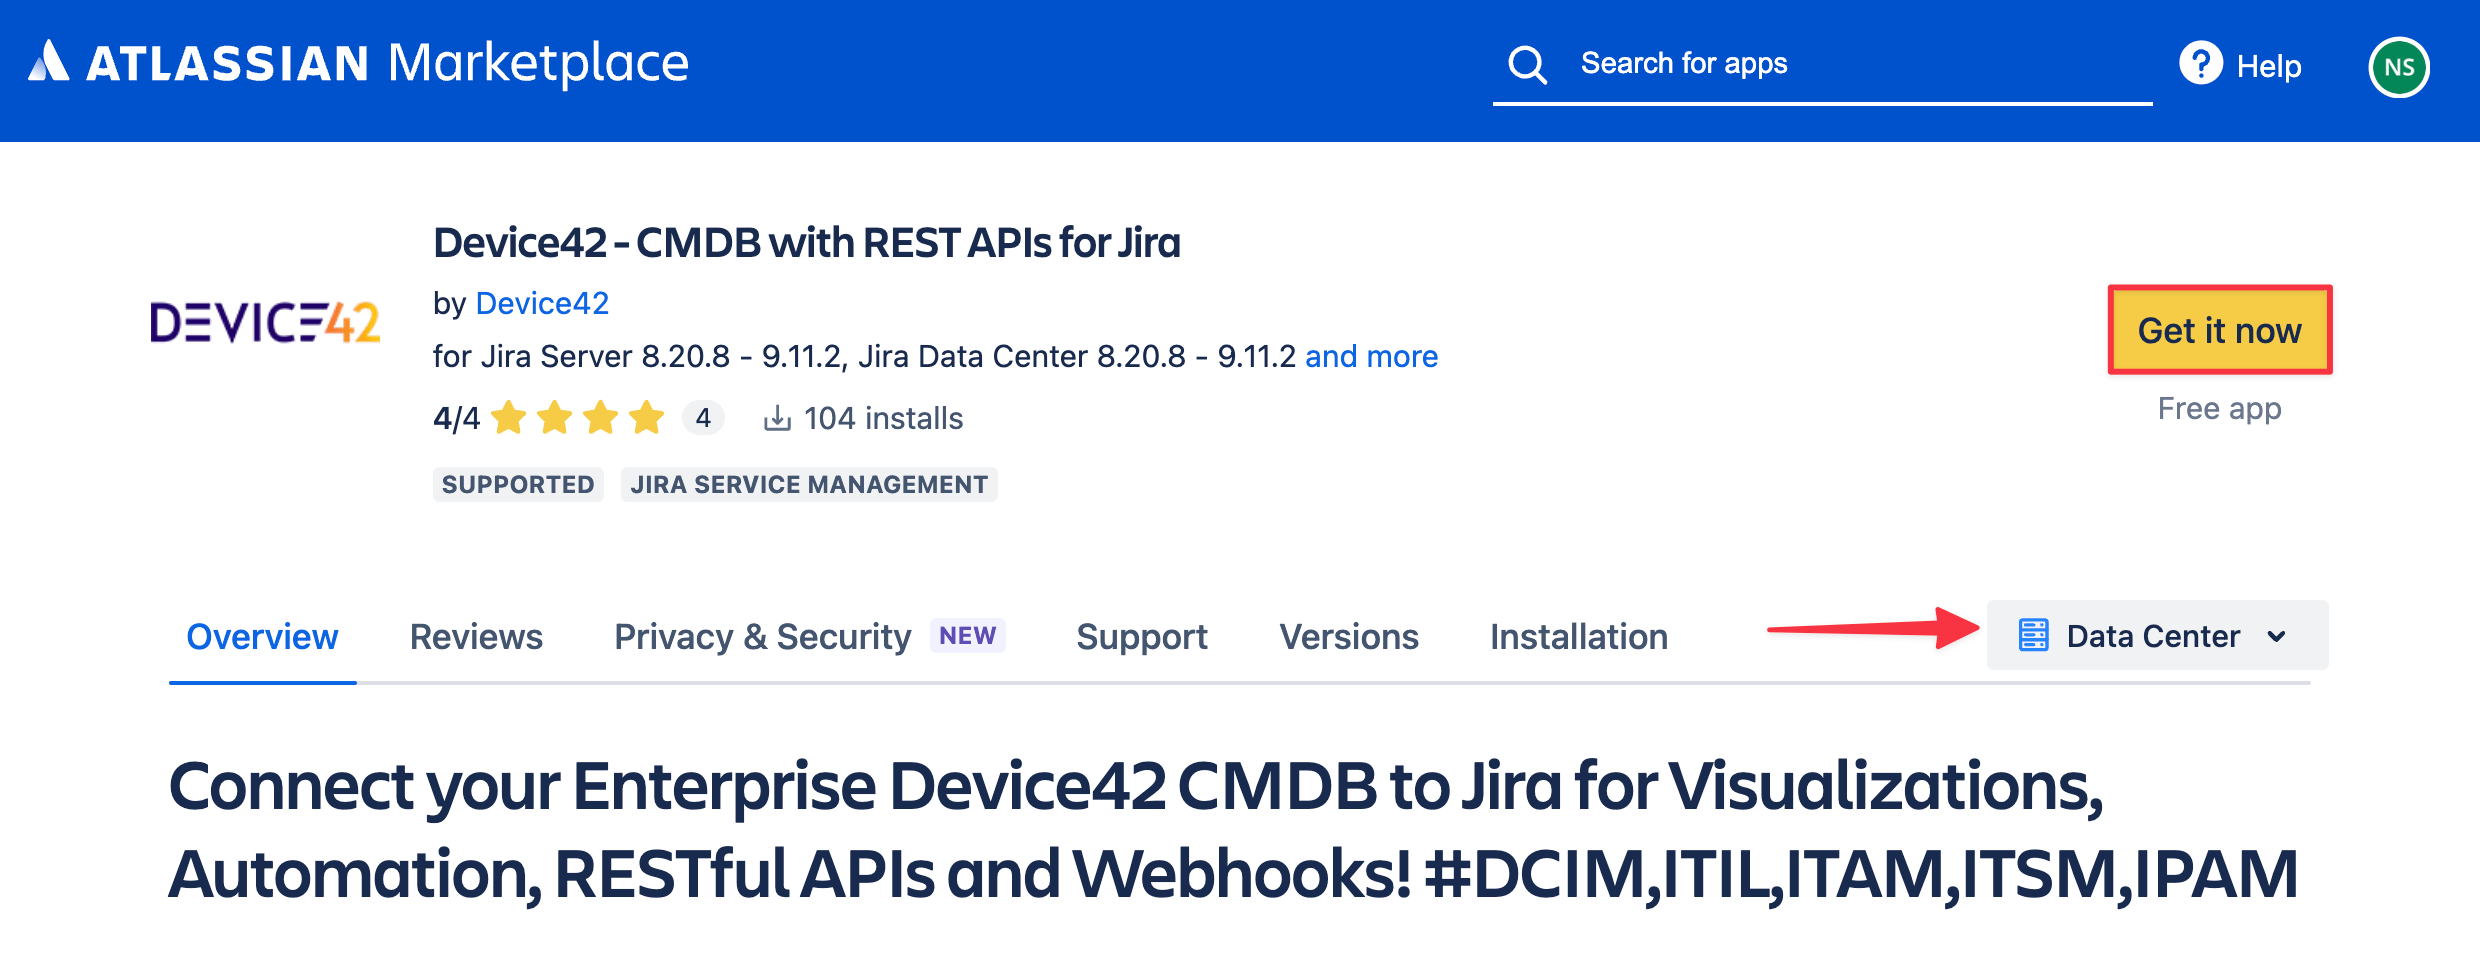Viewport: 2480px width, 956px height.
Task: Click the NS profile avatar
Action: click(2400, 66)
